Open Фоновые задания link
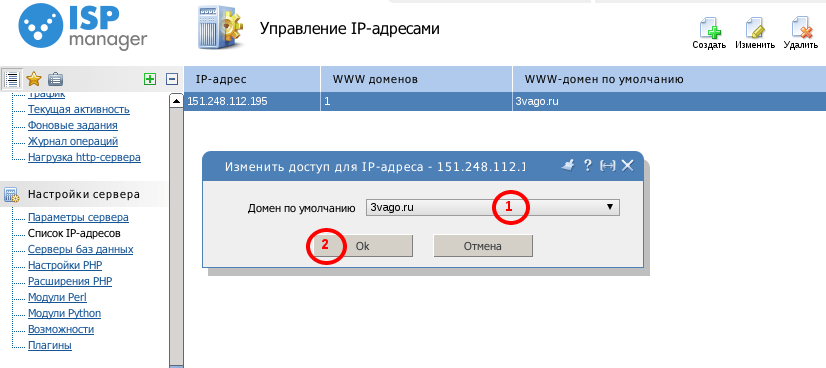Viewport: 826px width, 368px height. pyautogui.click(x=73, y=125)
